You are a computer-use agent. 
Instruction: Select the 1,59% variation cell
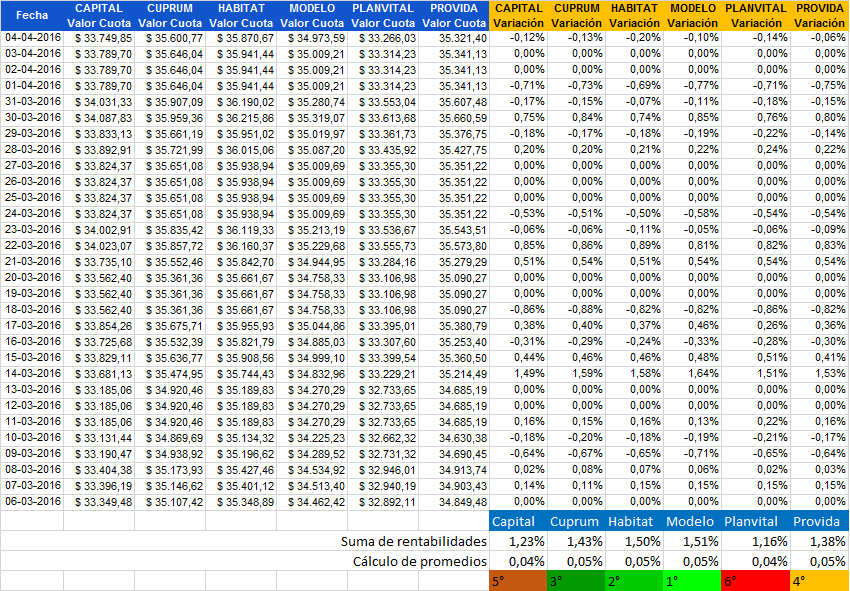(x=577, y=374)
